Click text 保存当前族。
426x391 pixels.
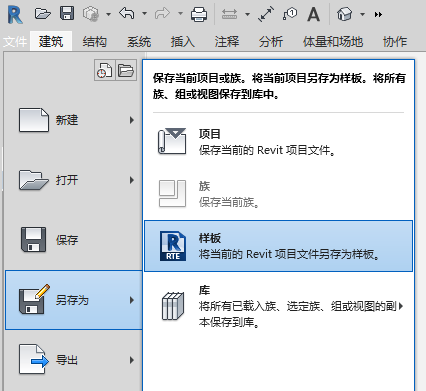pyautogui.click(x=229, y=202)
